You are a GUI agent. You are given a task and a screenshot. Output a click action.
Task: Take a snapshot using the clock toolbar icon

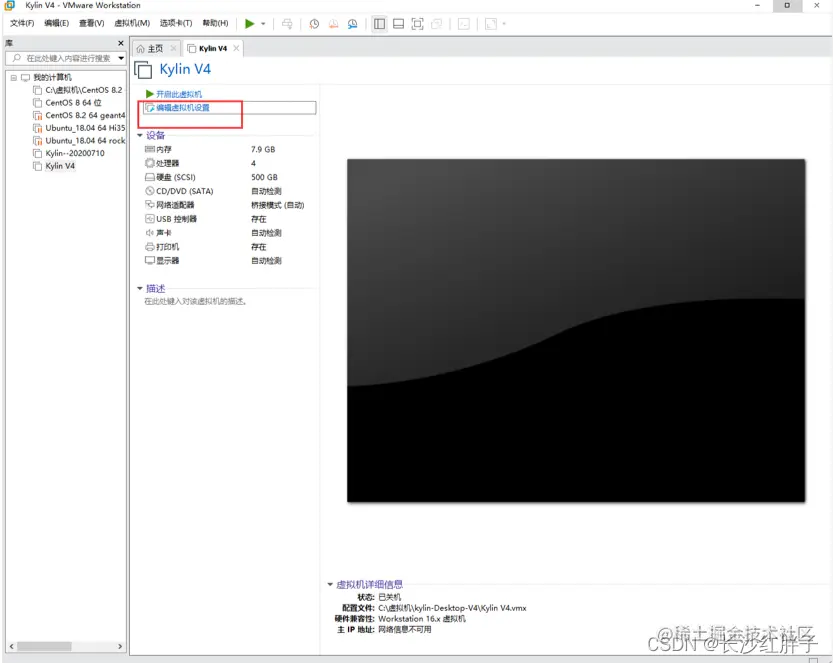pyautogui.click(x=314, y=24)
